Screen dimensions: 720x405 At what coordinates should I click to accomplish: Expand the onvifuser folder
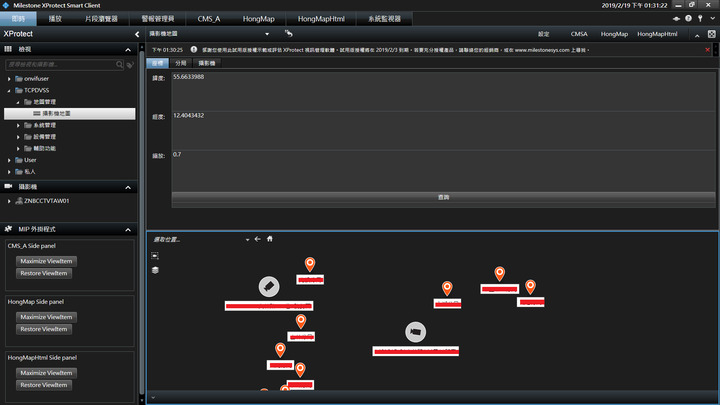coord(8,78)
